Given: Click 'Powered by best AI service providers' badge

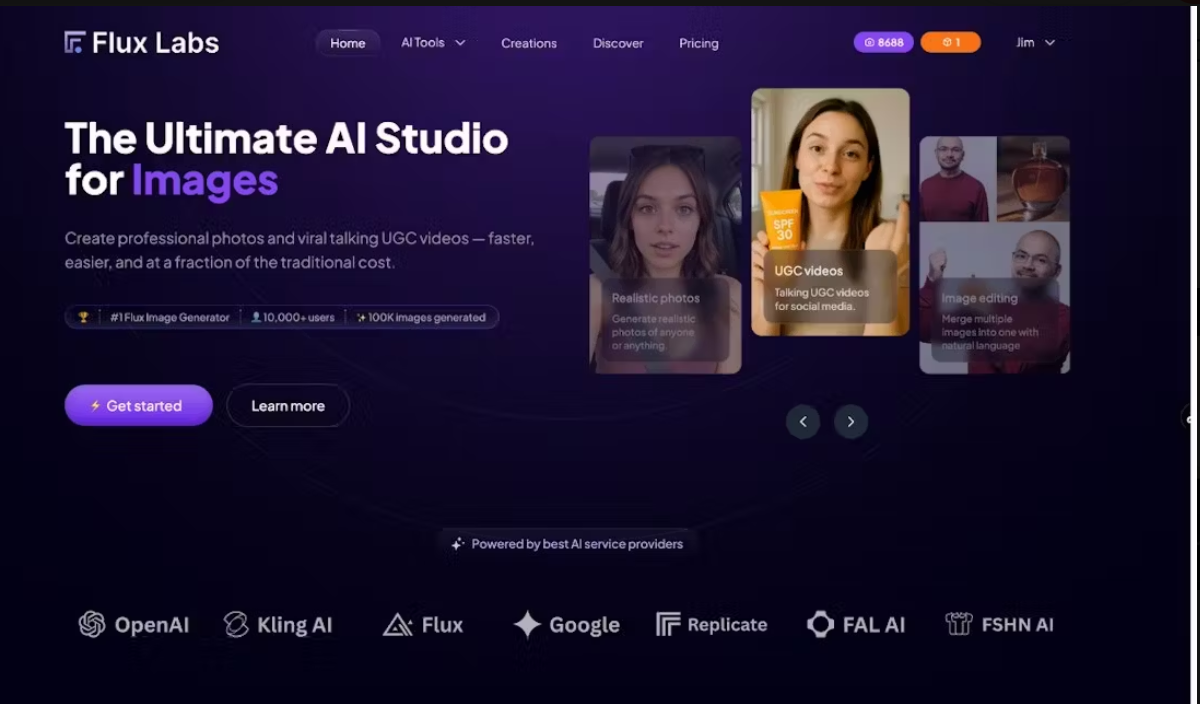Looking at the screenshot, I should point(567,544).
